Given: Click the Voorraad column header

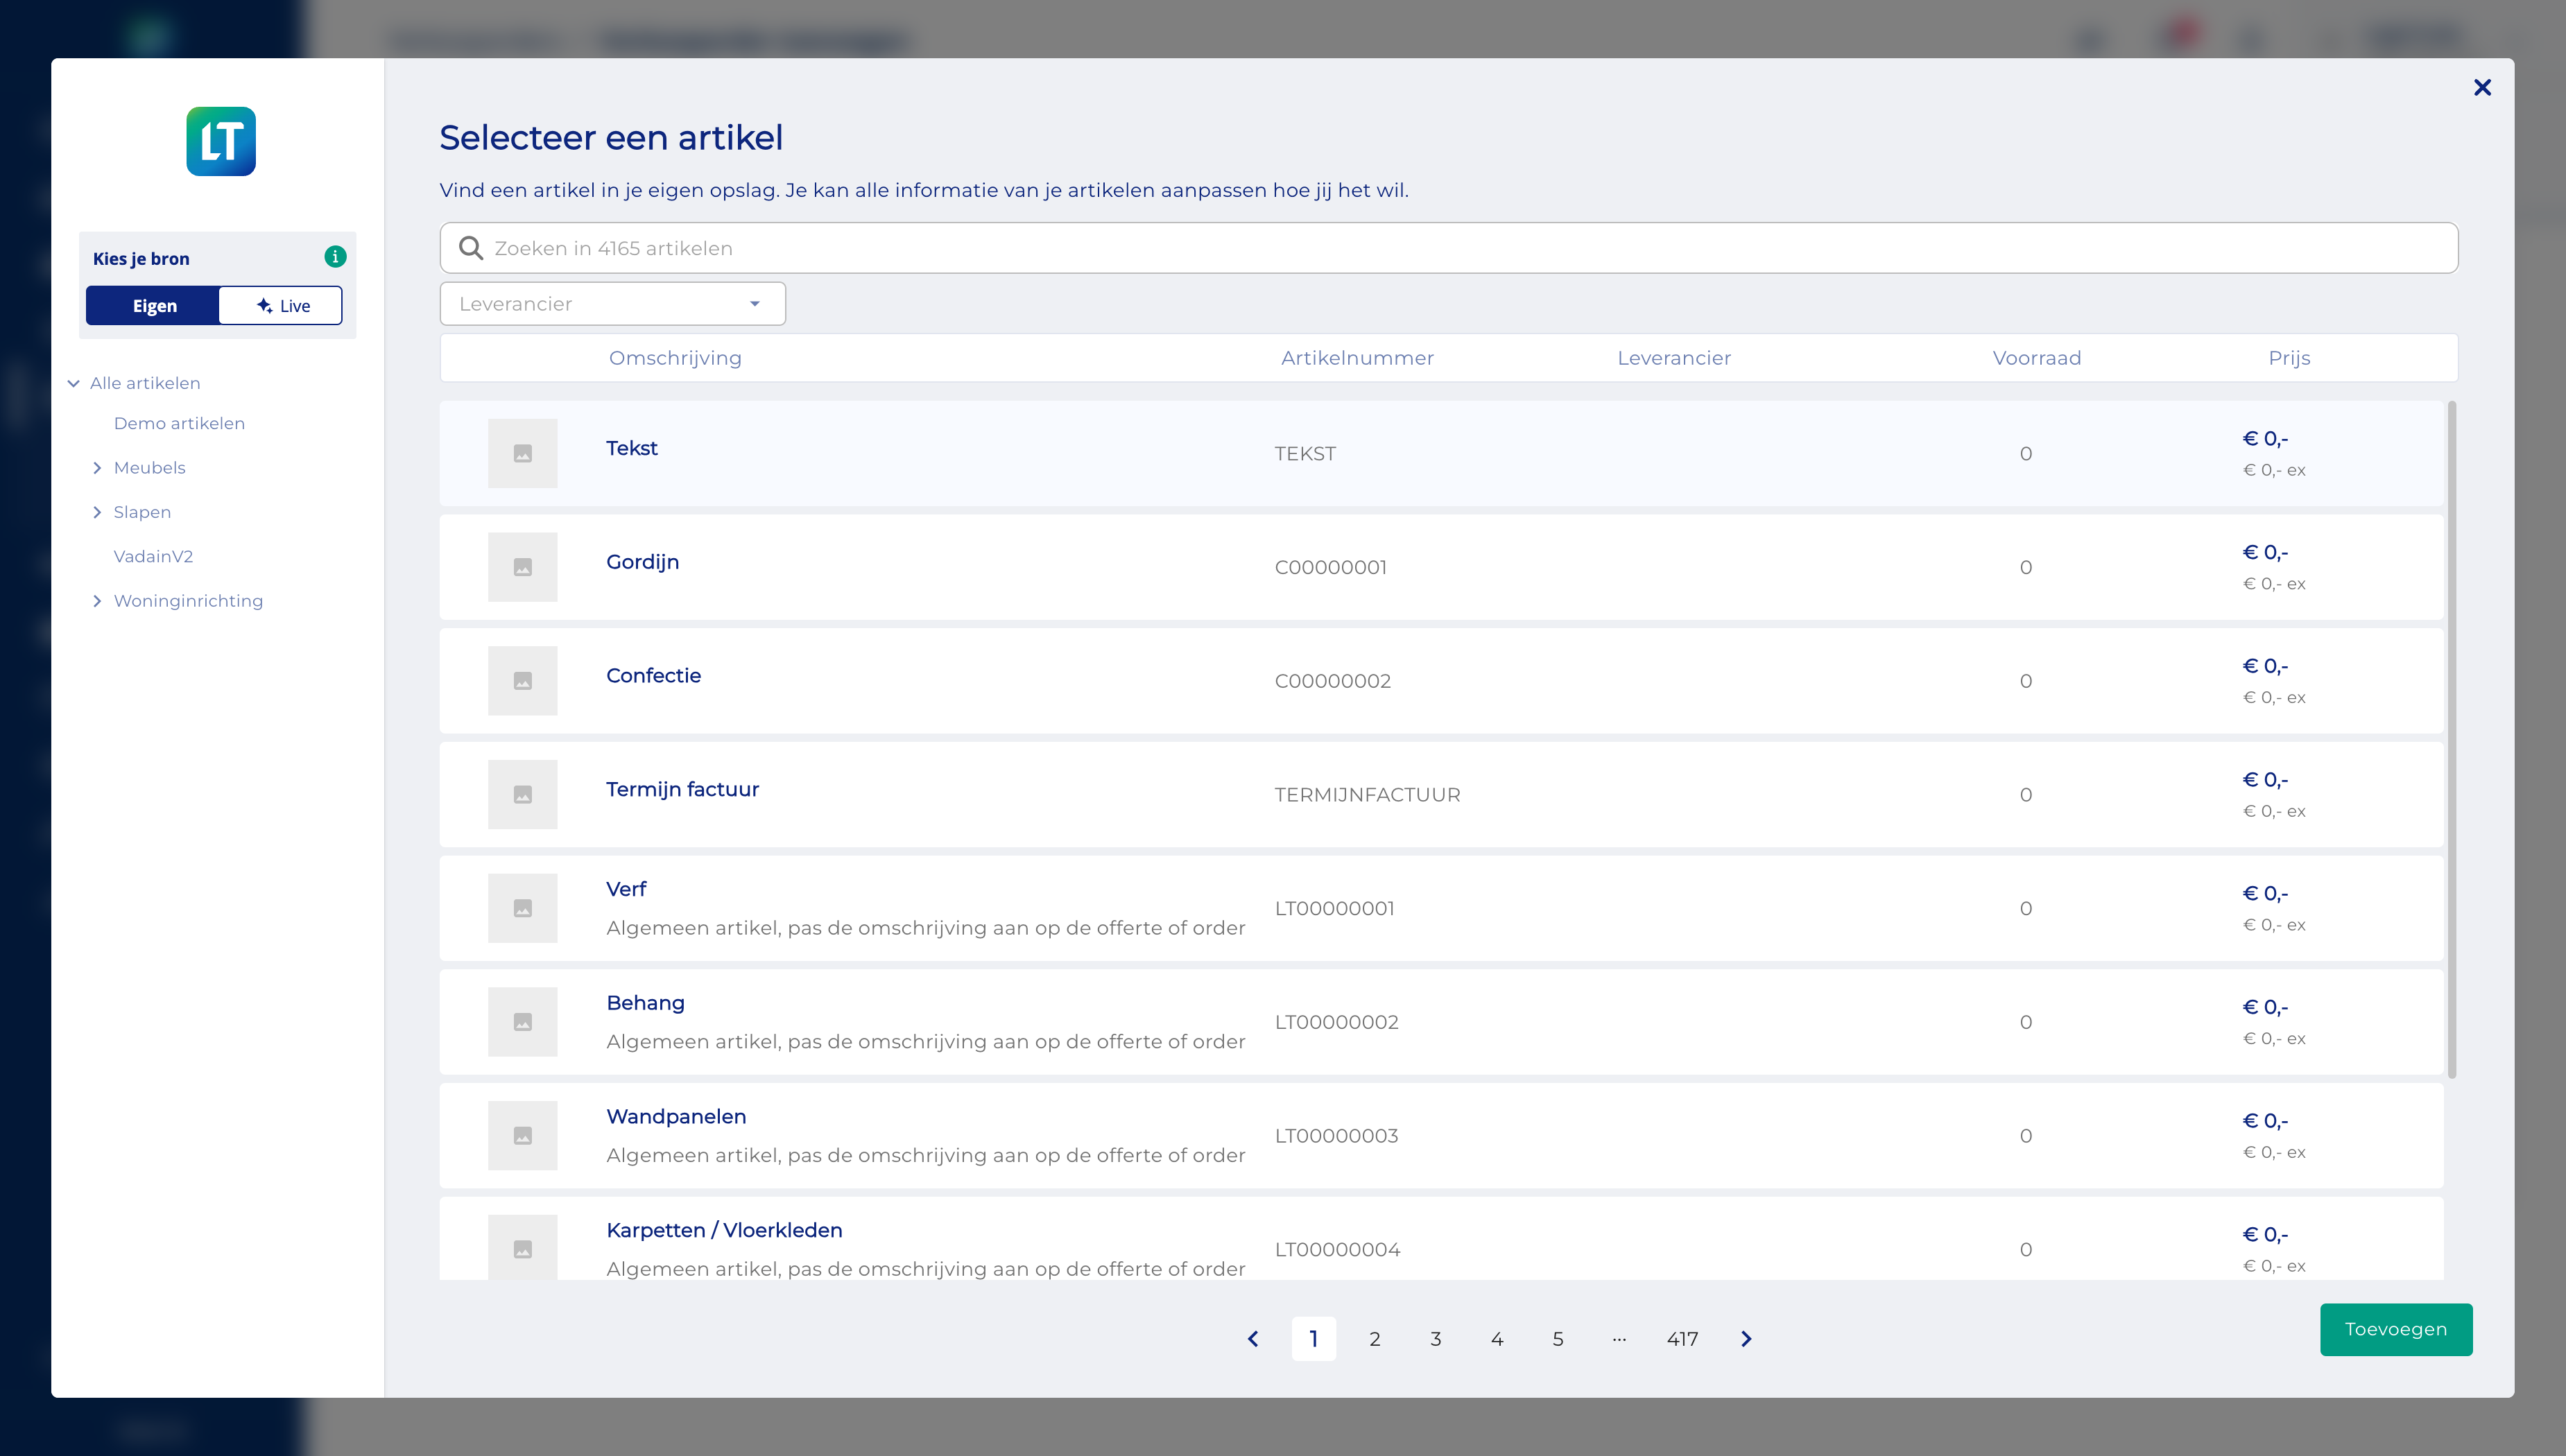Looking at the screenshot, I should coord(2036,358).
